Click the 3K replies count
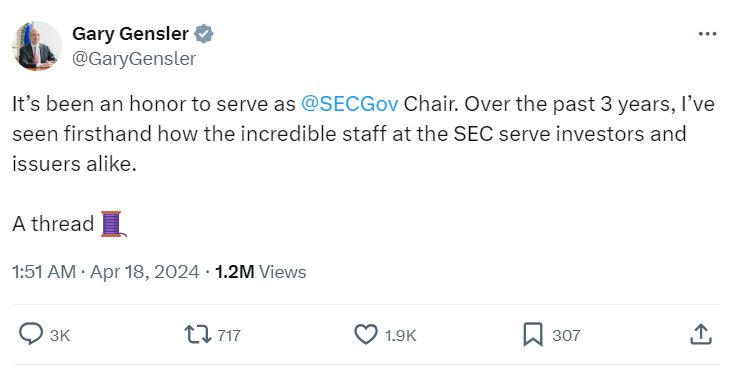 (x=60, y=335)
